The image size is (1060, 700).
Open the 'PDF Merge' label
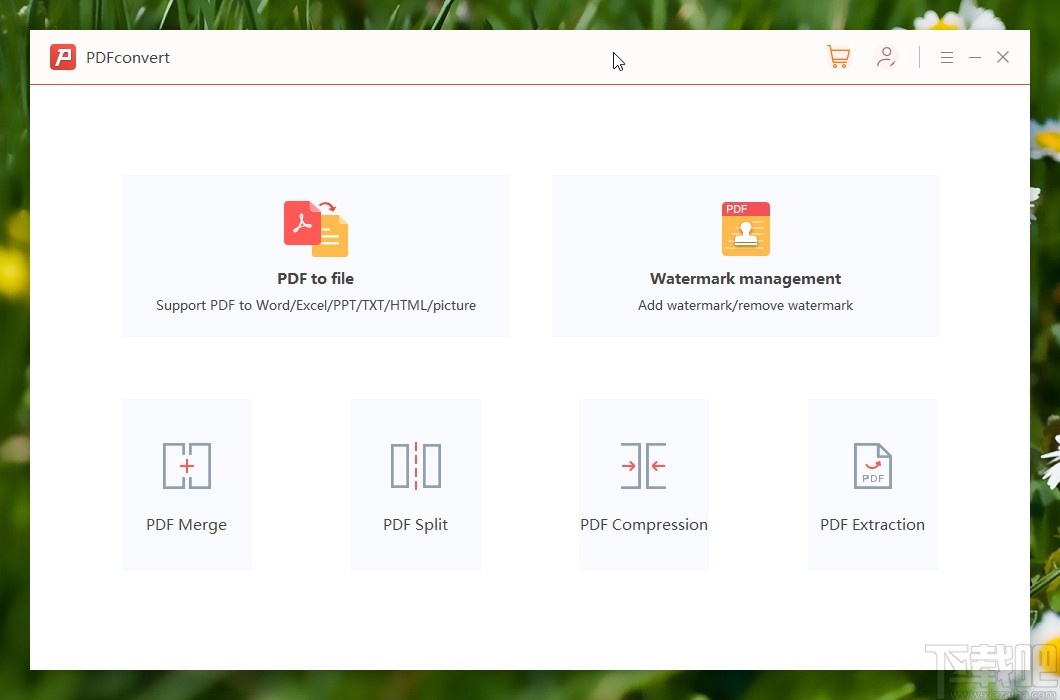[x=187, y=525]
